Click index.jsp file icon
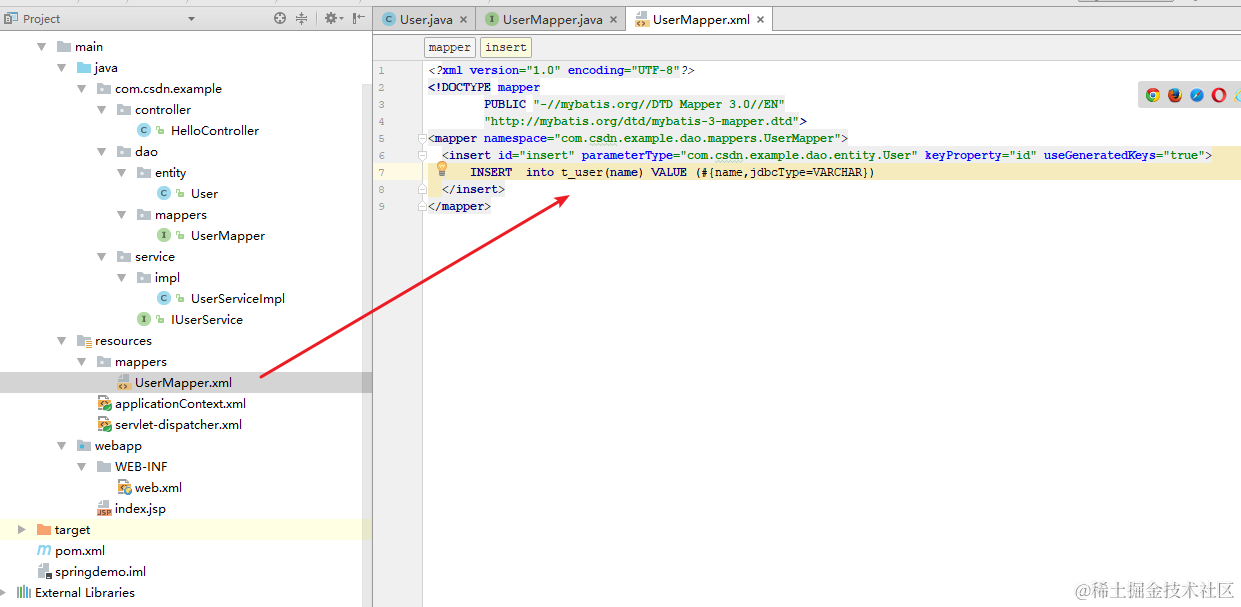This screenshot has height=607, width=1241. tap(104, 508)
